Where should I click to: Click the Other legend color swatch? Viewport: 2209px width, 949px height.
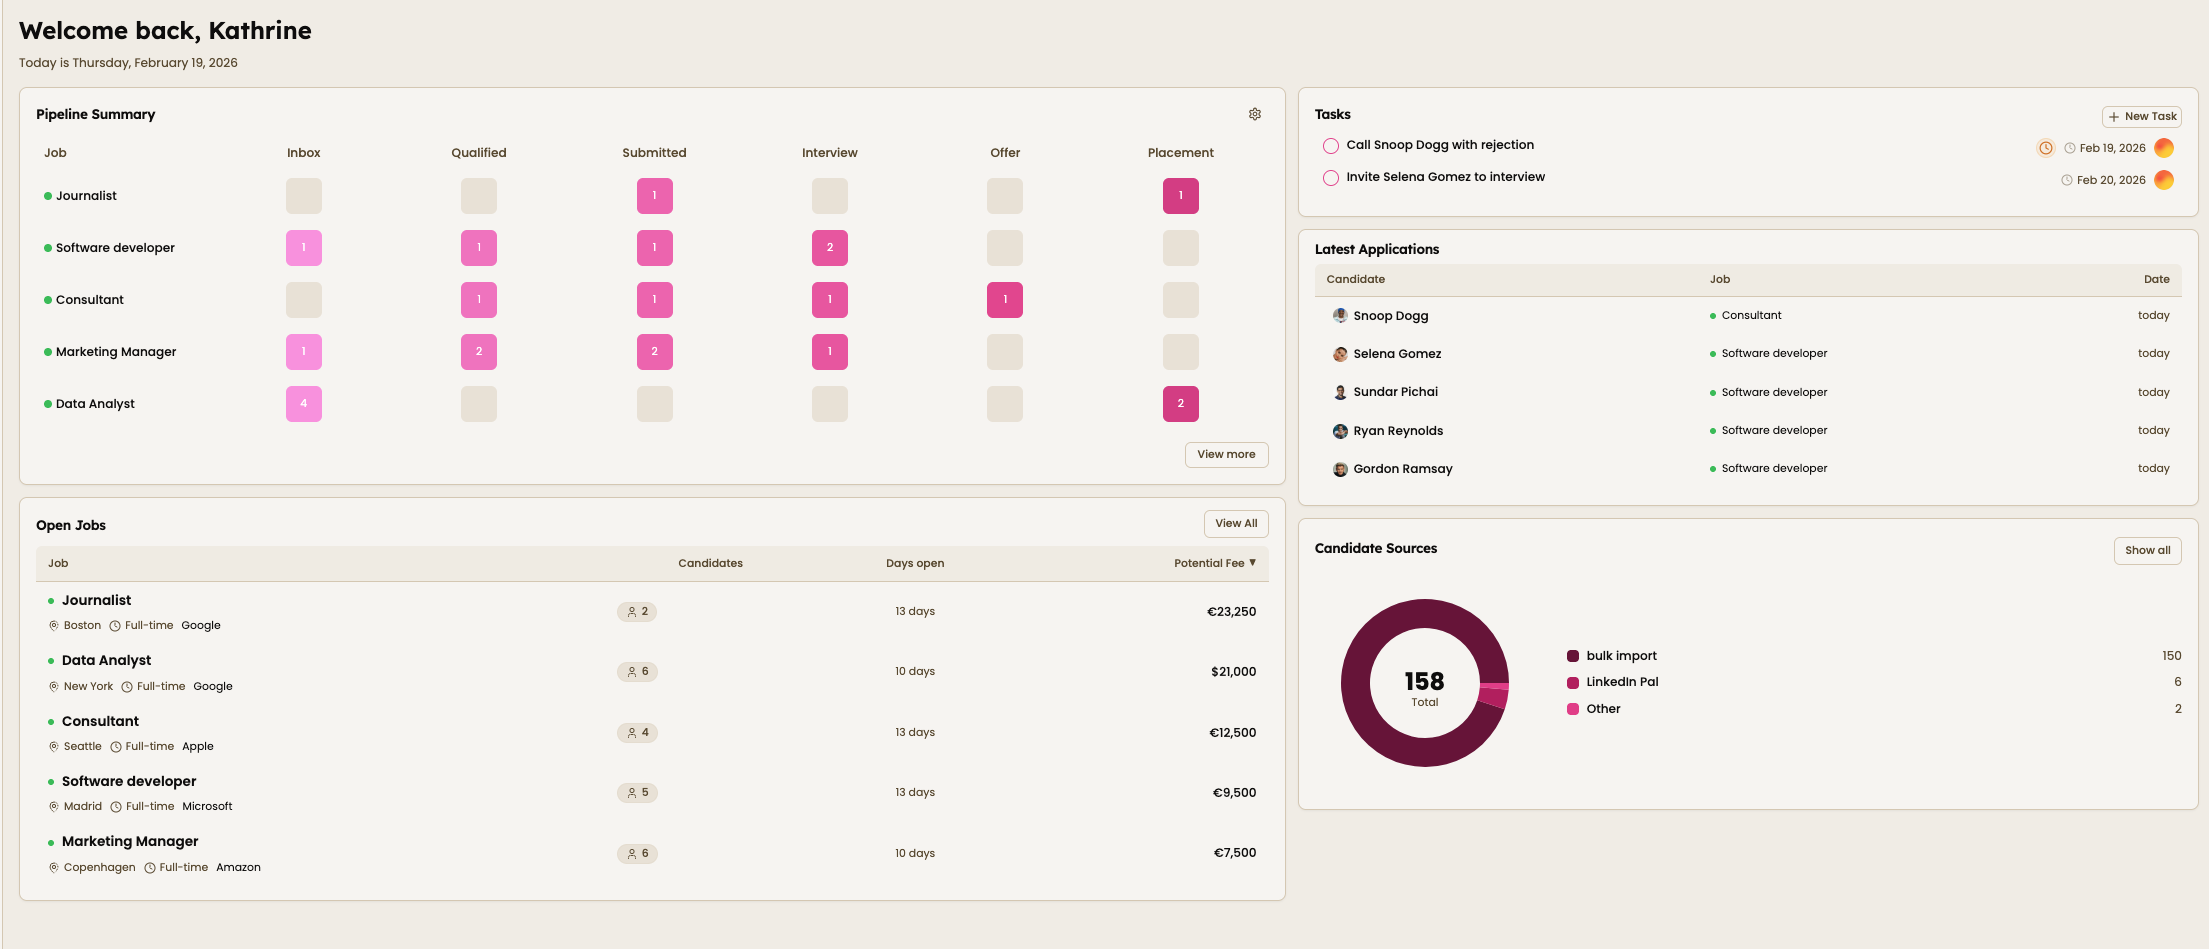click(x=1573, y=709)
